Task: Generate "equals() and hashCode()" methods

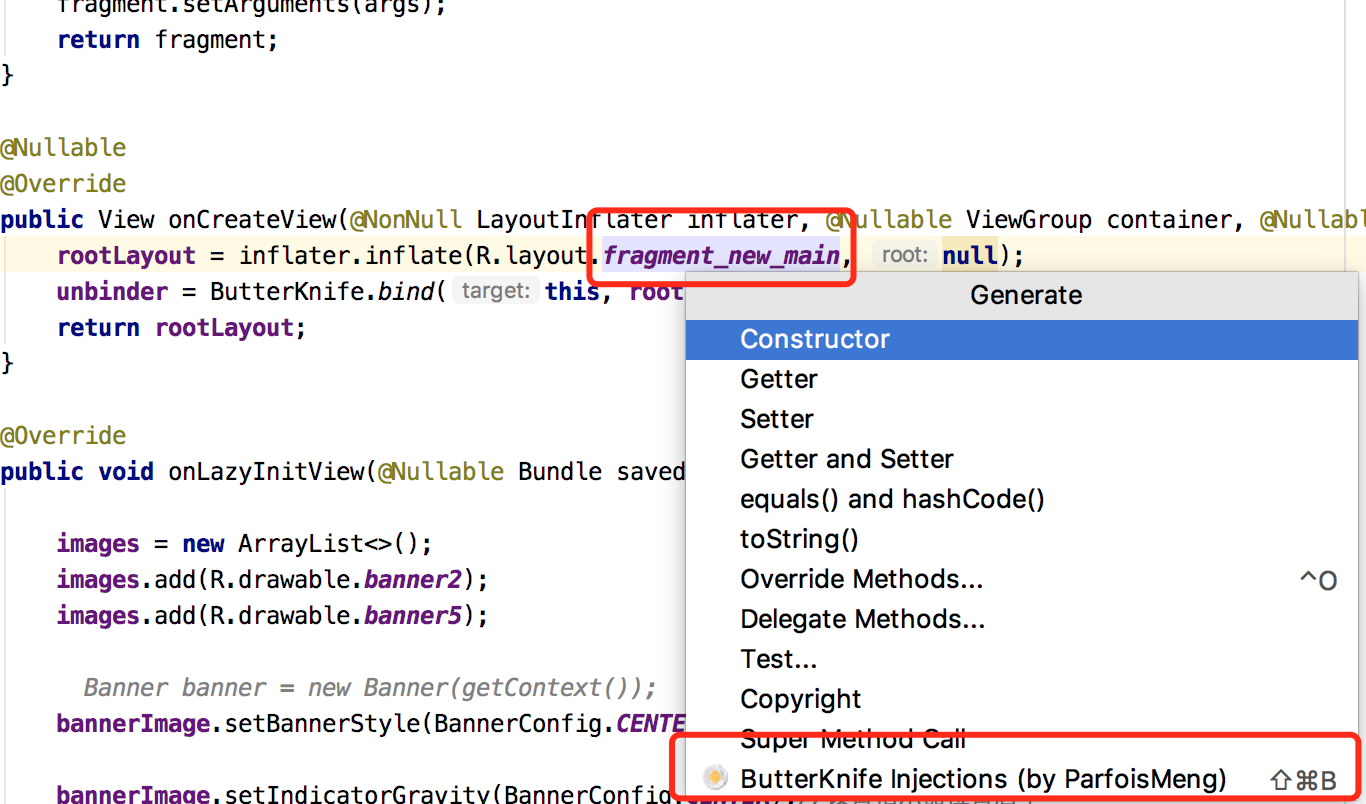Action: pyautogui.click(x=891, y=499)
